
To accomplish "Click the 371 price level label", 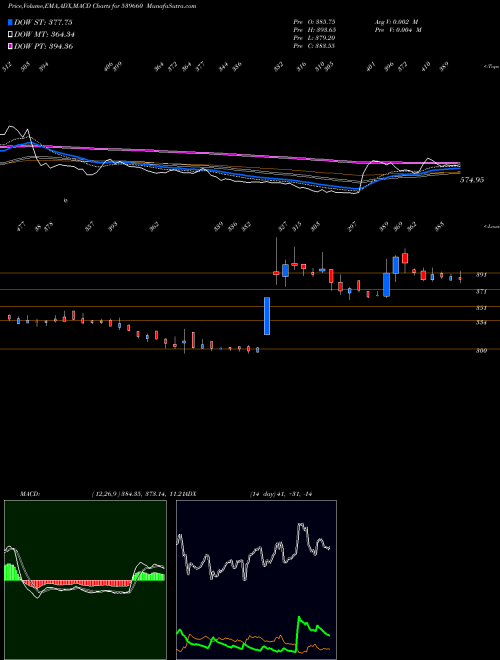I will (x=481, y=291).
